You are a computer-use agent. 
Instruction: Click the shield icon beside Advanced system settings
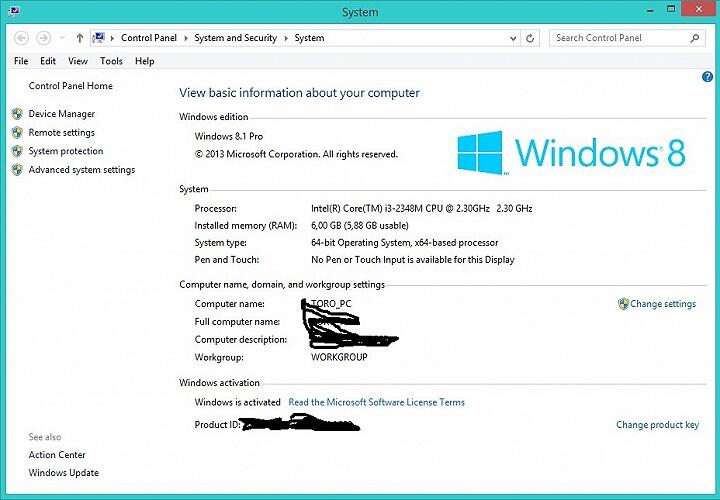tap(17, 170)
